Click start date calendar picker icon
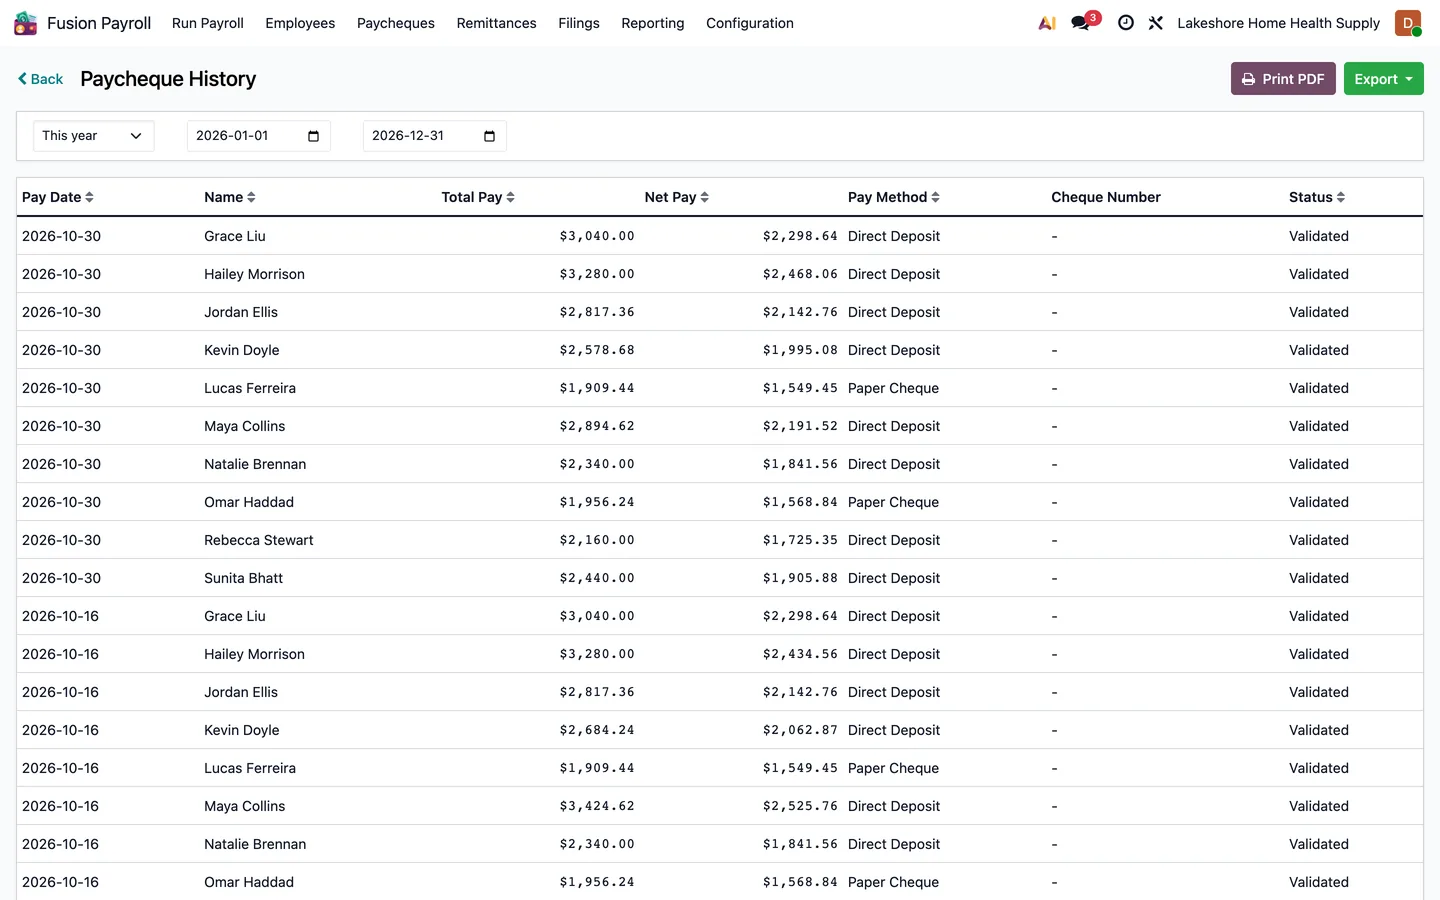This screenshot has width=1440, height=900. coord(313,136)
